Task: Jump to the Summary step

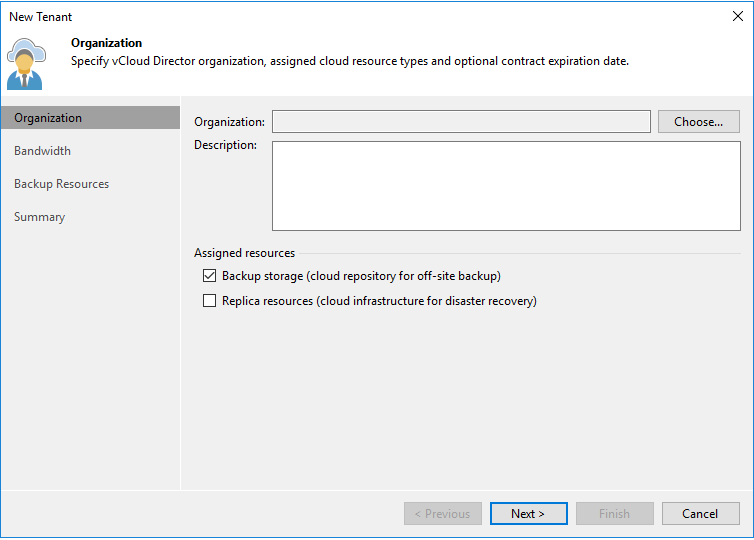Action: 39,217
